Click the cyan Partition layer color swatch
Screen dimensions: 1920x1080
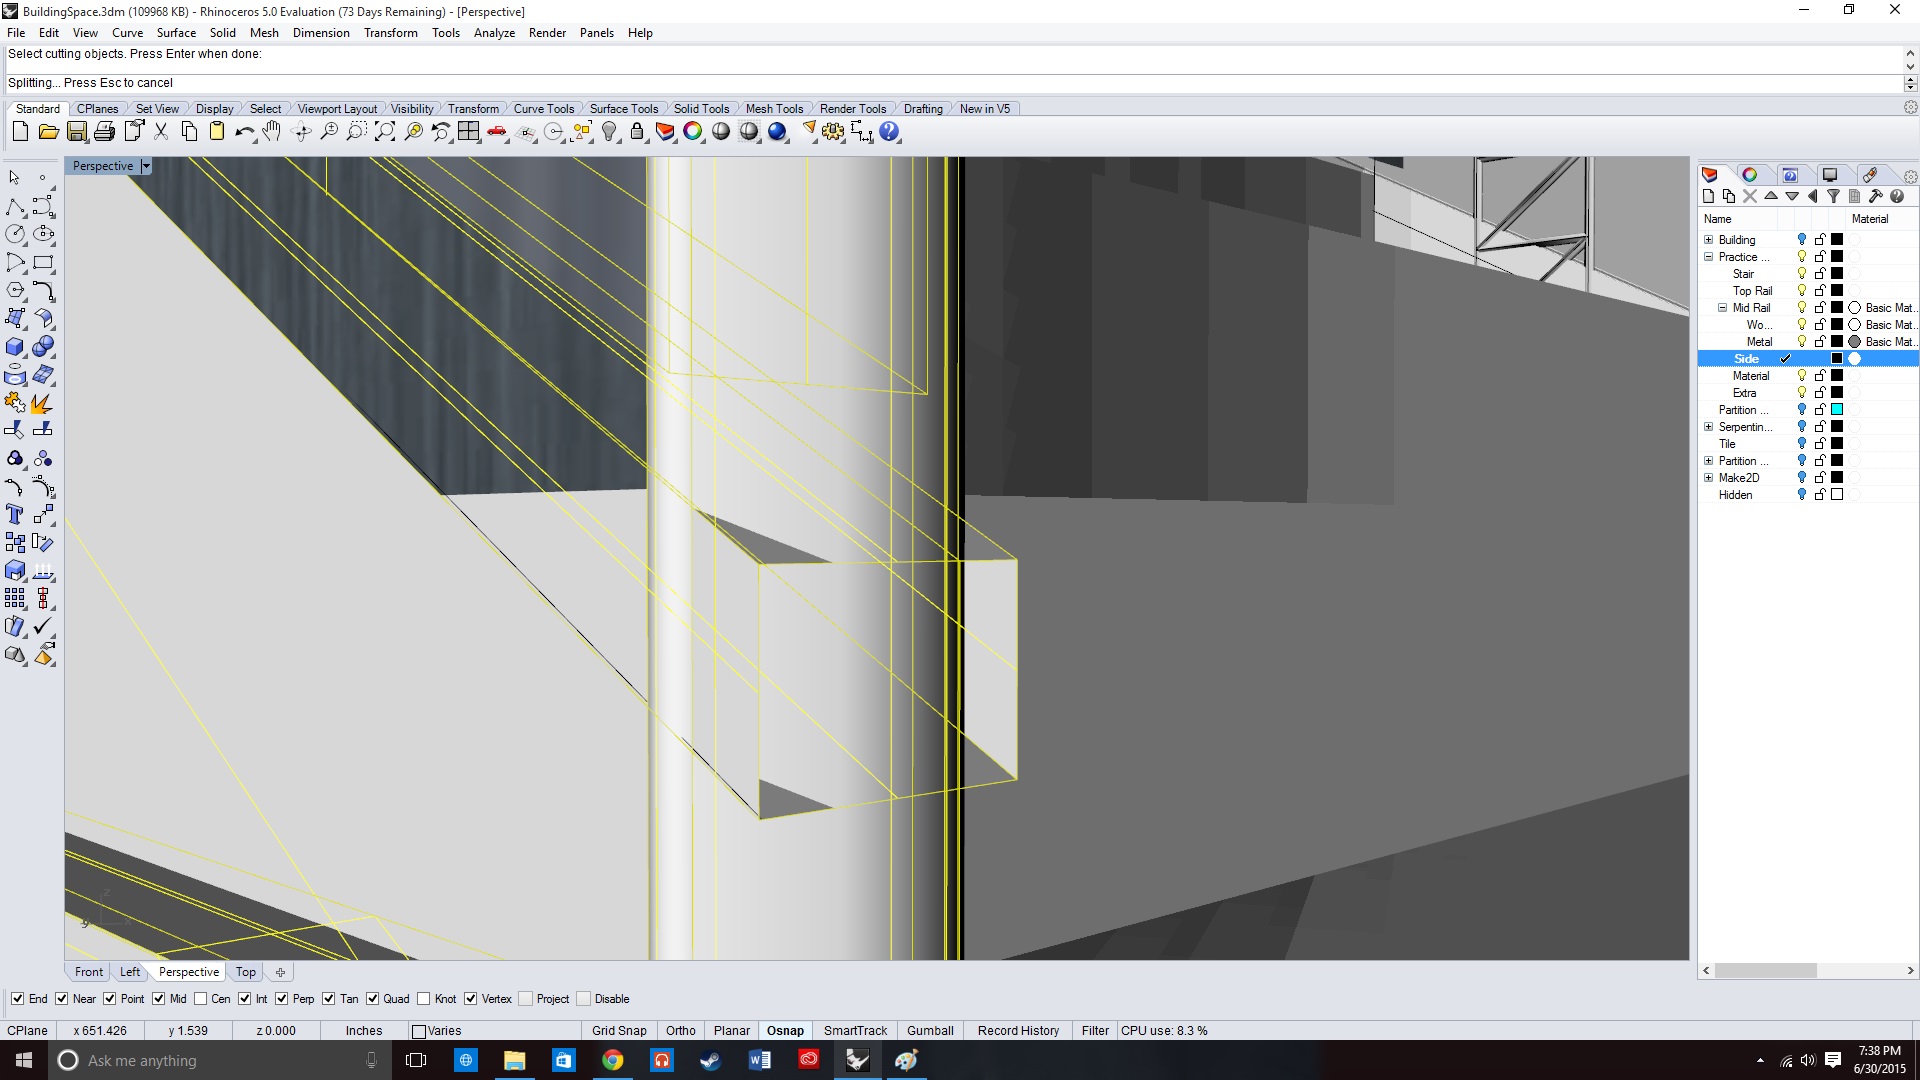coord(1837,410)
